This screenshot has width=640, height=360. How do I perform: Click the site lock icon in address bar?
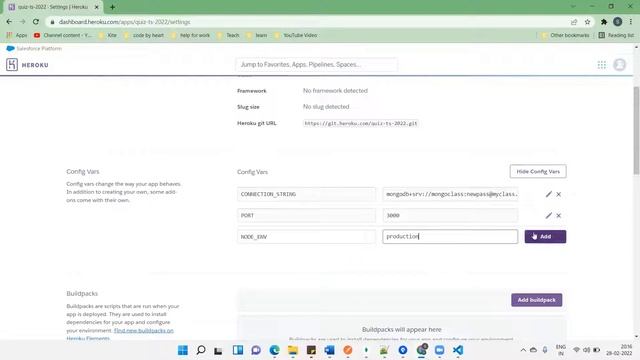[52, 22]
